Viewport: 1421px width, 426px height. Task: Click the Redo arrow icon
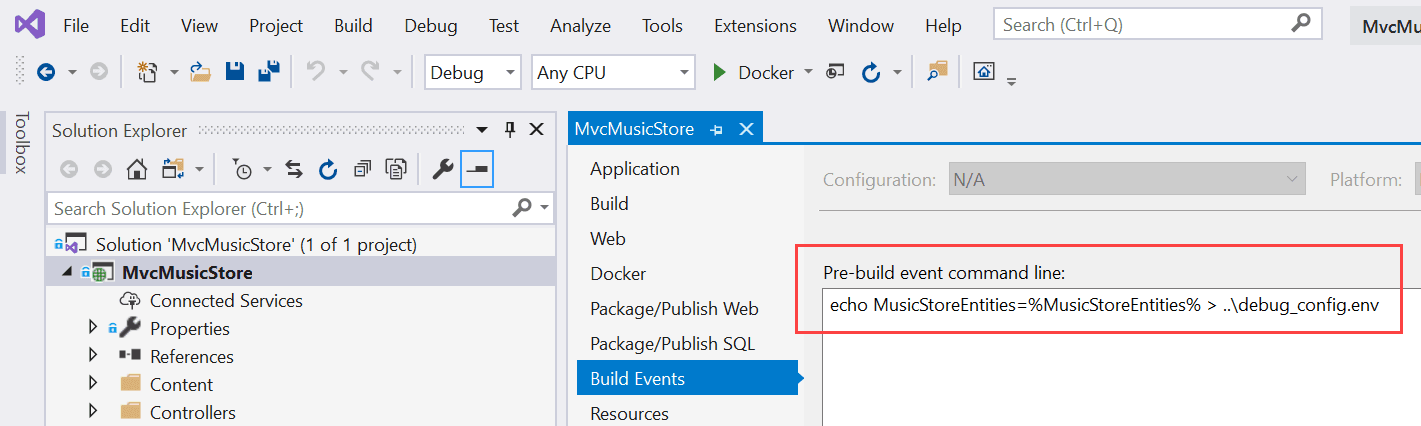pos(370,72)
